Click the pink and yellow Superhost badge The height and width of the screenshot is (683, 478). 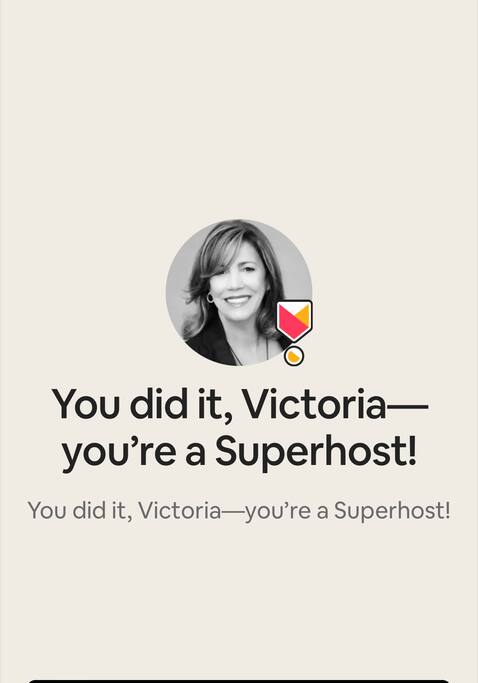294,322
